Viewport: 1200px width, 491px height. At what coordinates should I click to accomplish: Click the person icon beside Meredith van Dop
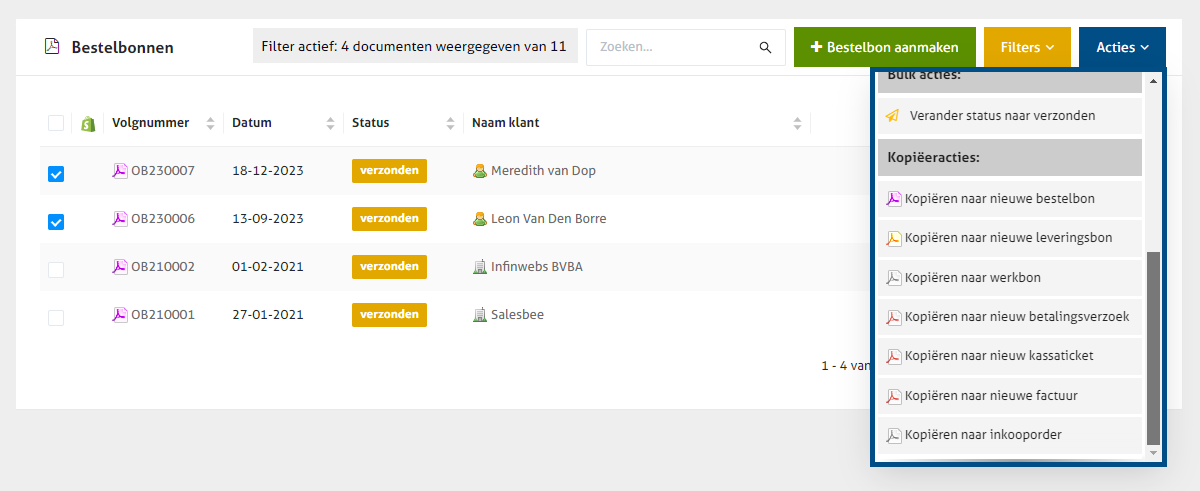(x=480, y=171)
